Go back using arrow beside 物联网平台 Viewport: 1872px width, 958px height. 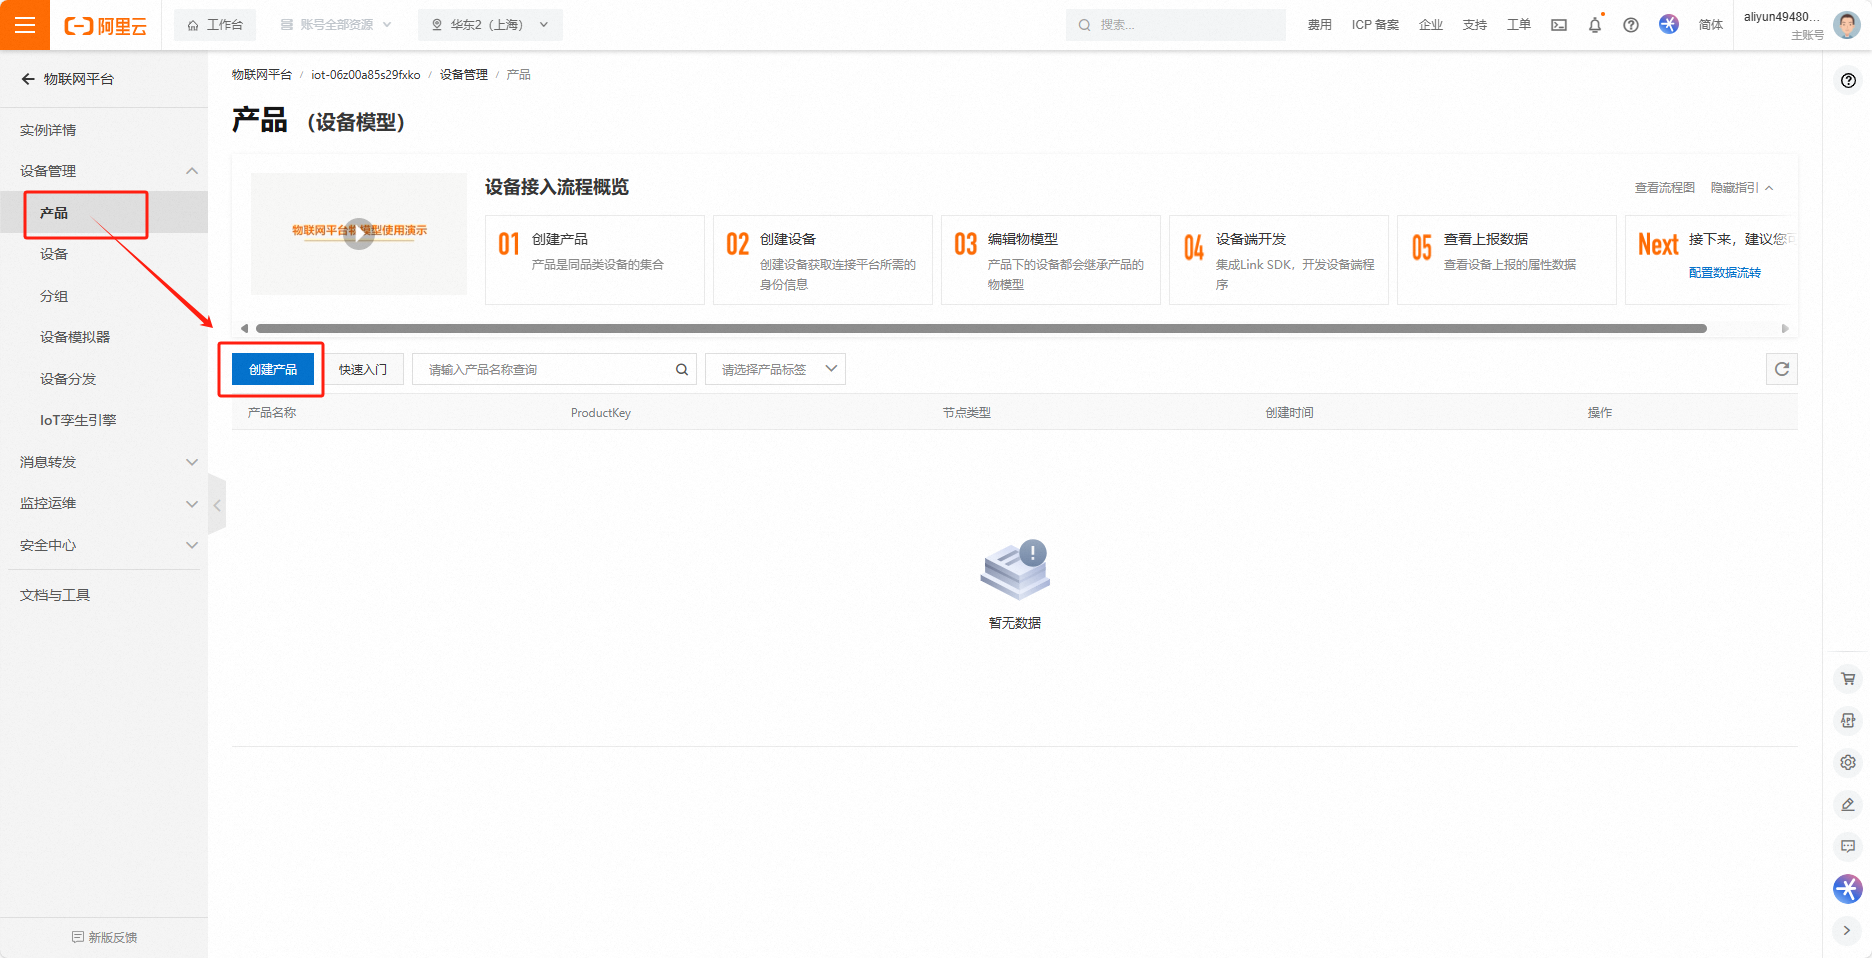pos(28,79)
